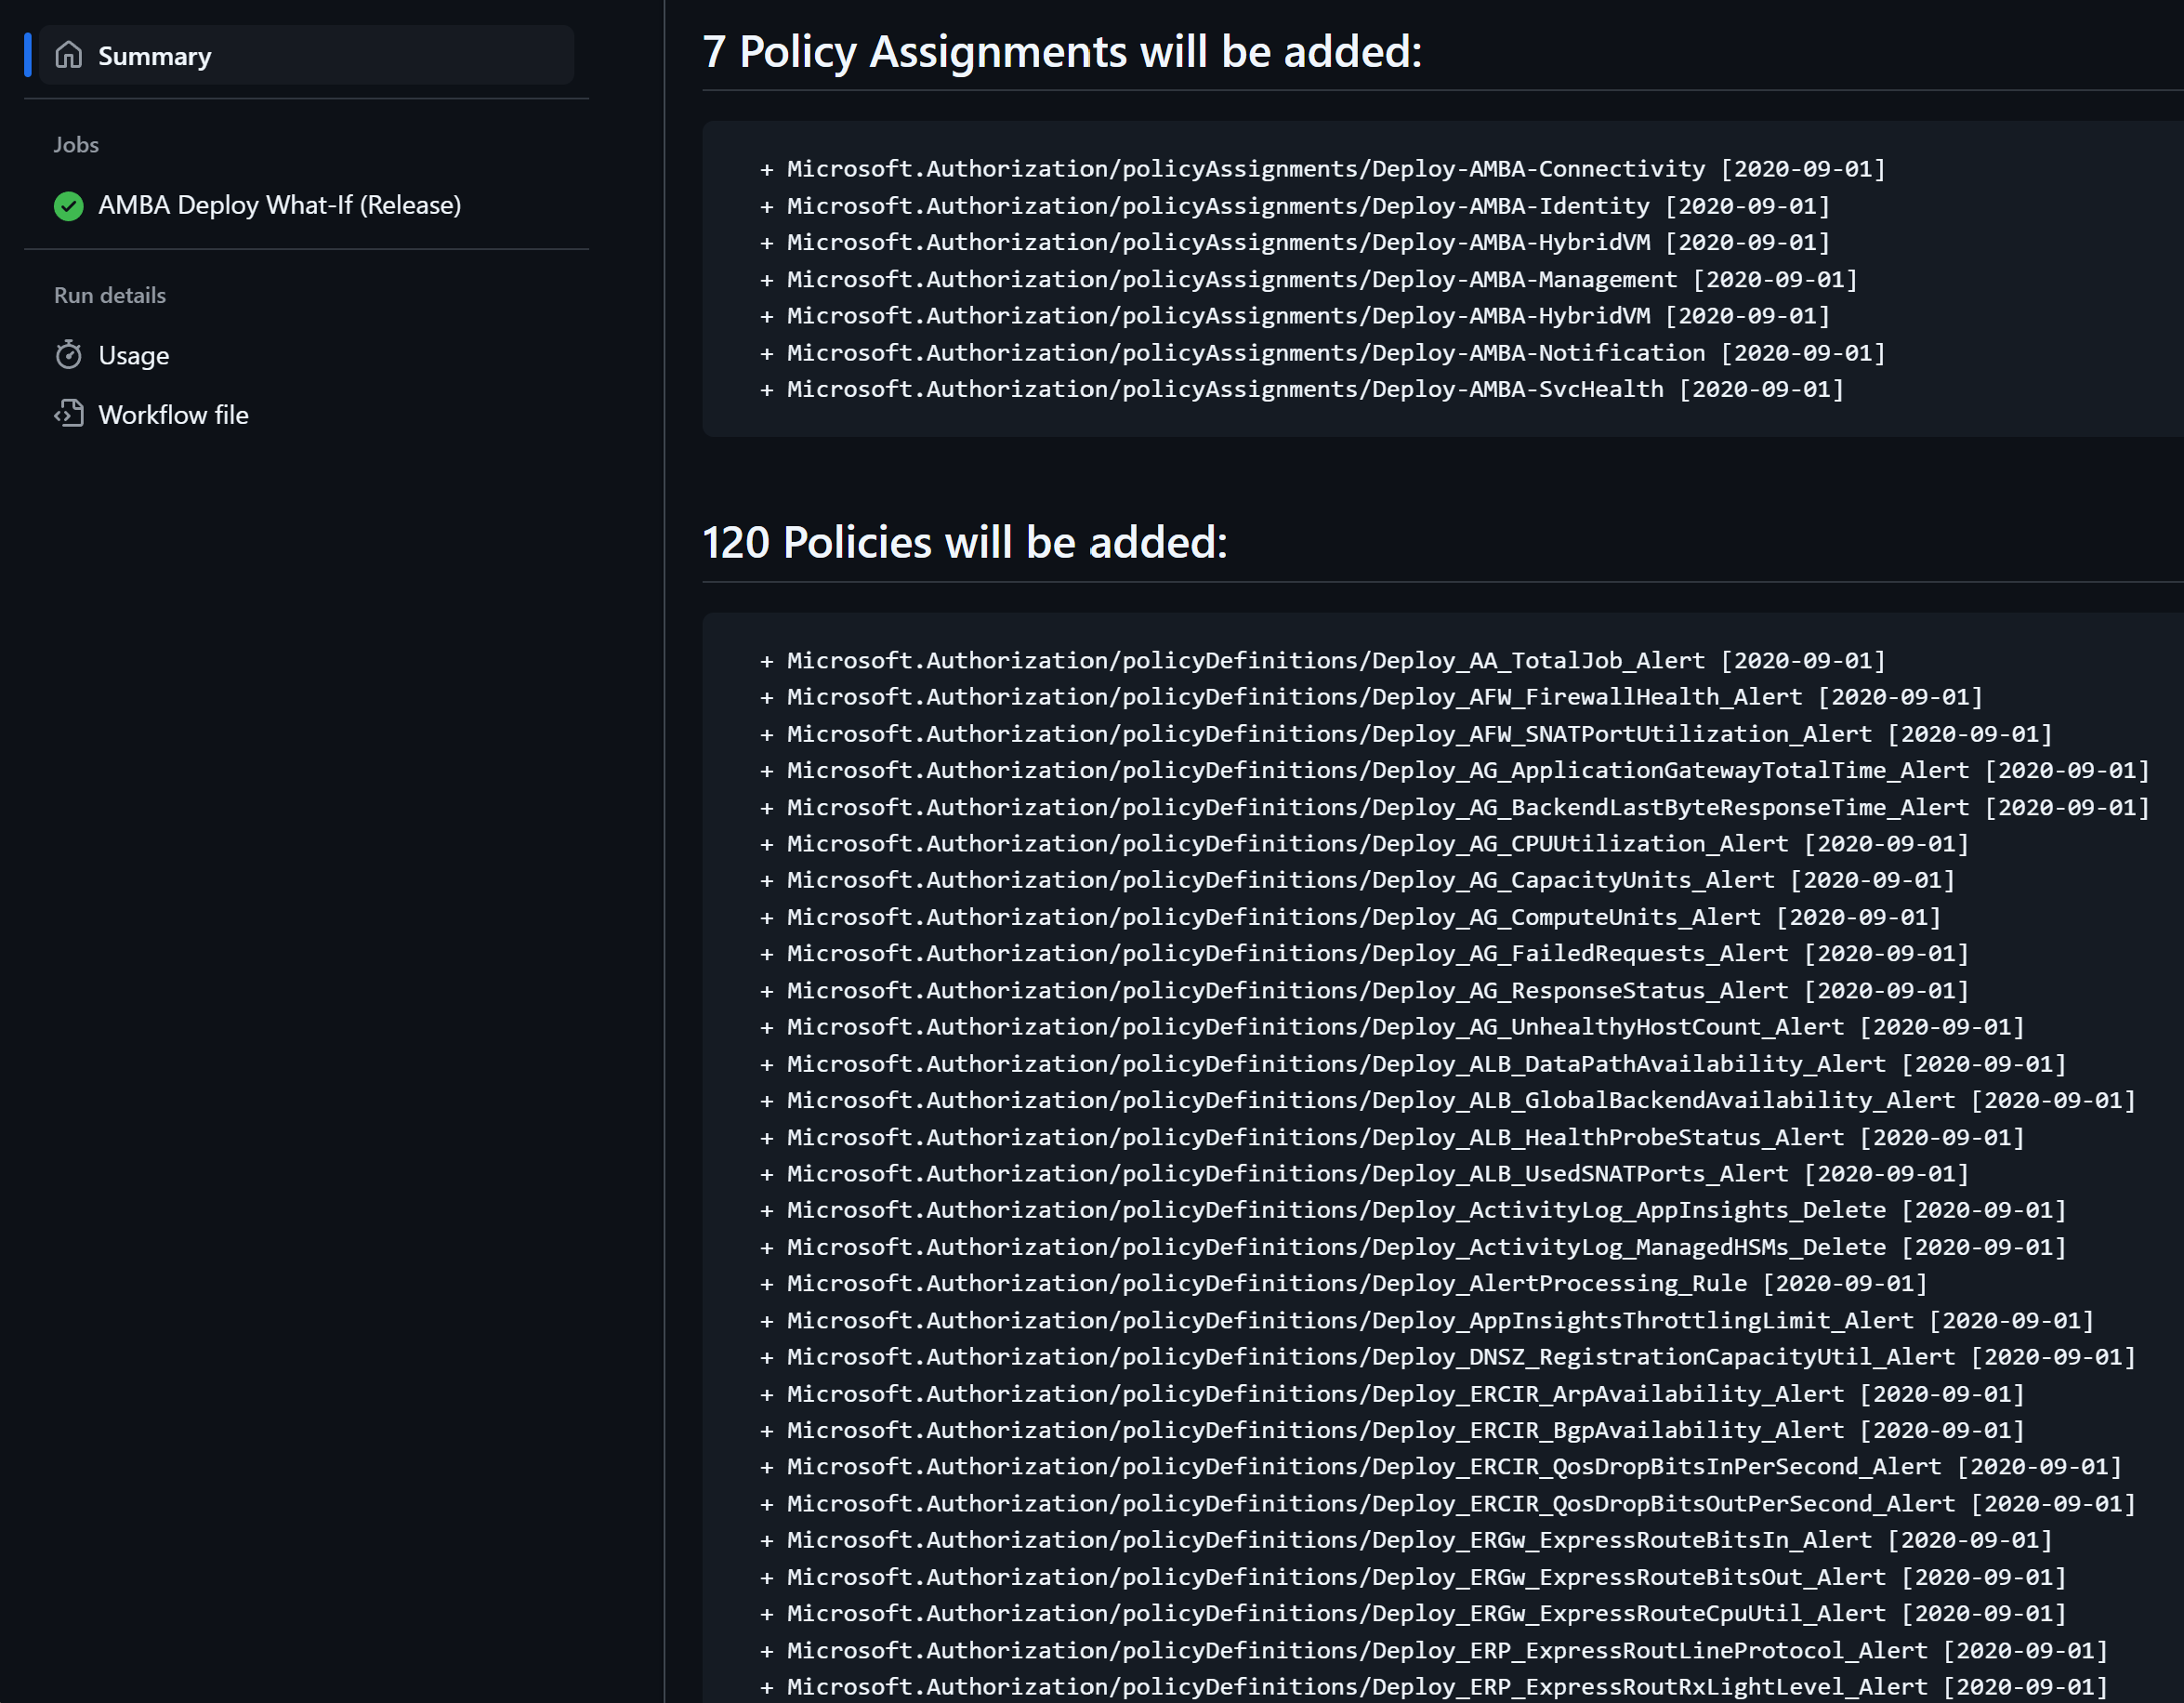Select the Deploy_ERGw_ExpressRouteCpuUtil_Alert line
Screen dimensions: 2184x1703
tap(1413, 1613)
